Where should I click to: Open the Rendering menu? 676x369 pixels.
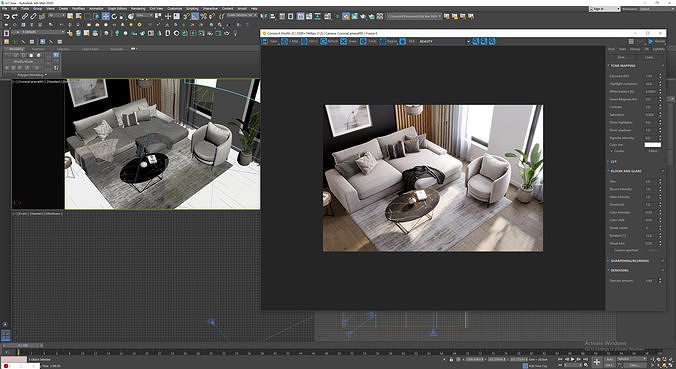pyautogui.click(x=138, y=9)
